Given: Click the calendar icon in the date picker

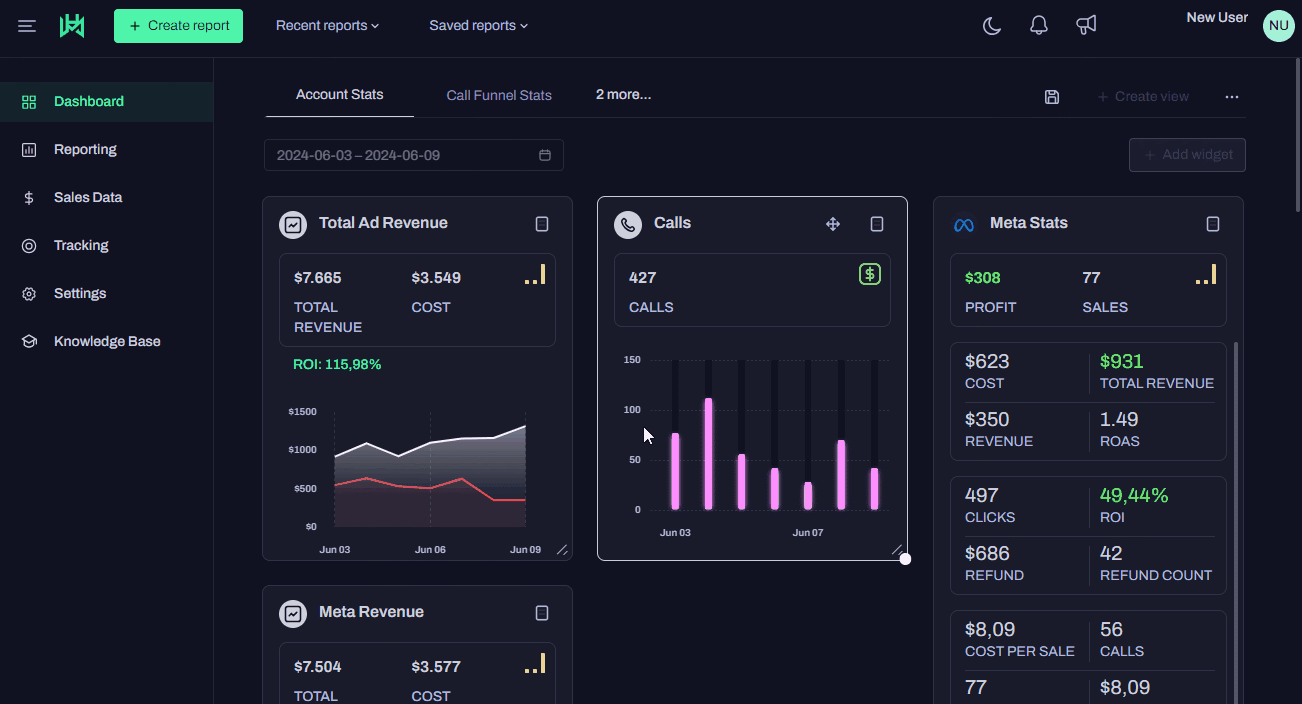Looking at the screenshot, I should (x=544, y=155).
